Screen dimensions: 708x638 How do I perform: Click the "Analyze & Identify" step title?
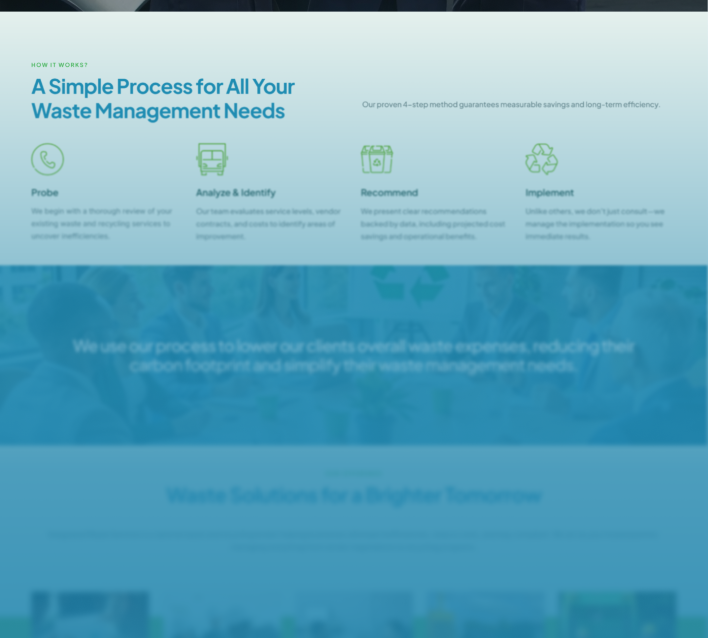236,193
